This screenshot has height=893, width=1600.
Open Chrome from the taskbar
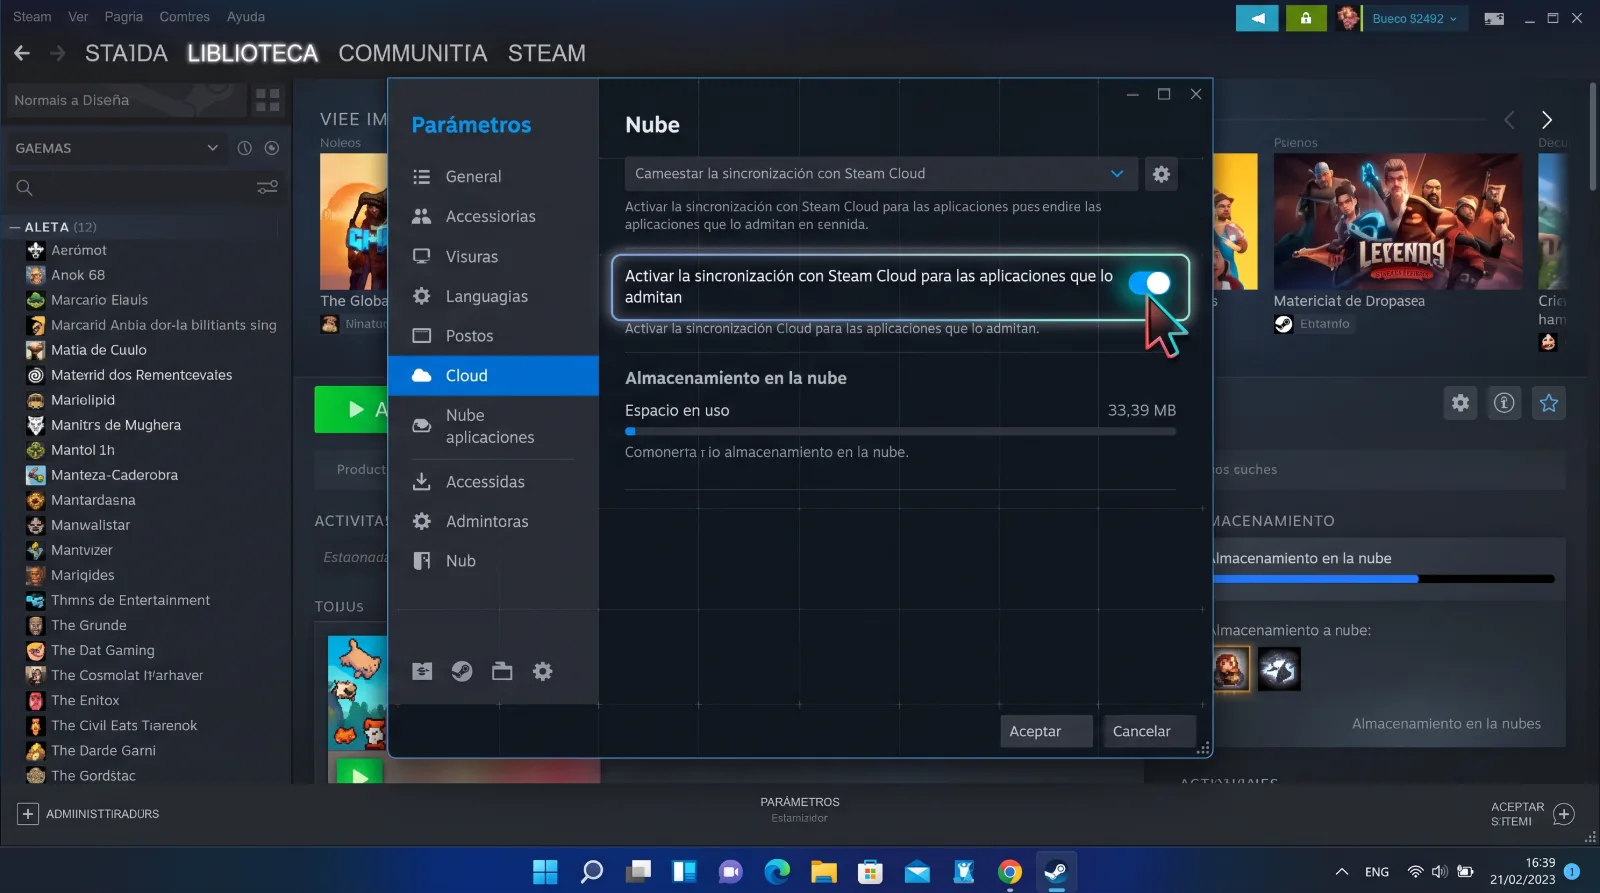pyautogui.click(x=1010, y=872)
